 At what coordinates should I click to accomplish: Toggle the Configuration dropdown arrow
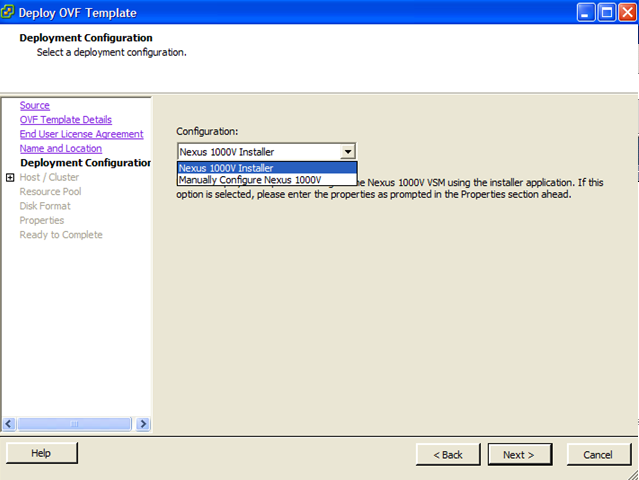pos(348,152)
